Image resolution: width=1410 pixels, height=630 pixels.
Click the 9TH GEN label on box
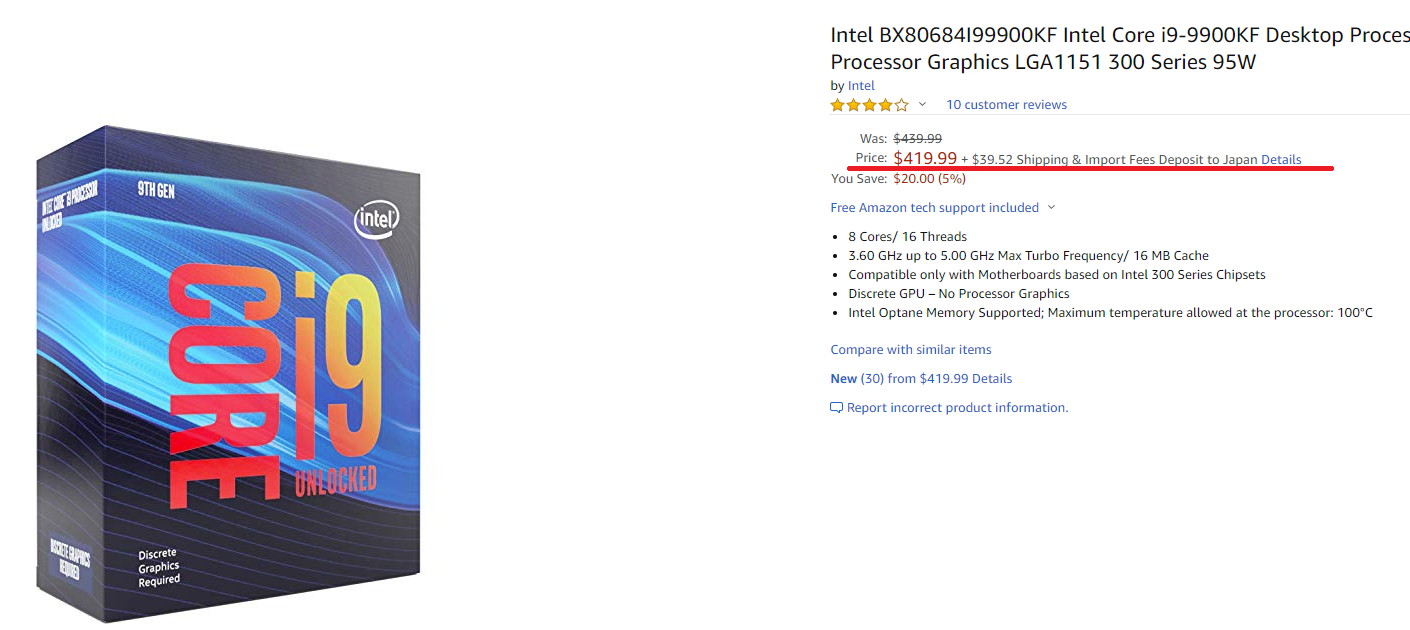click(157, 189)
